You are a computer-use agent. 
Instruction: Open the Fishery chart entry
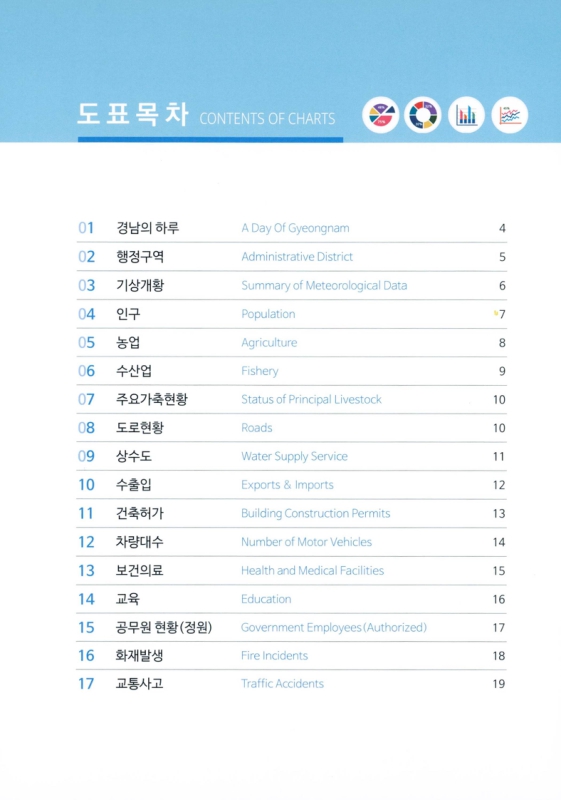coord(292,371)
